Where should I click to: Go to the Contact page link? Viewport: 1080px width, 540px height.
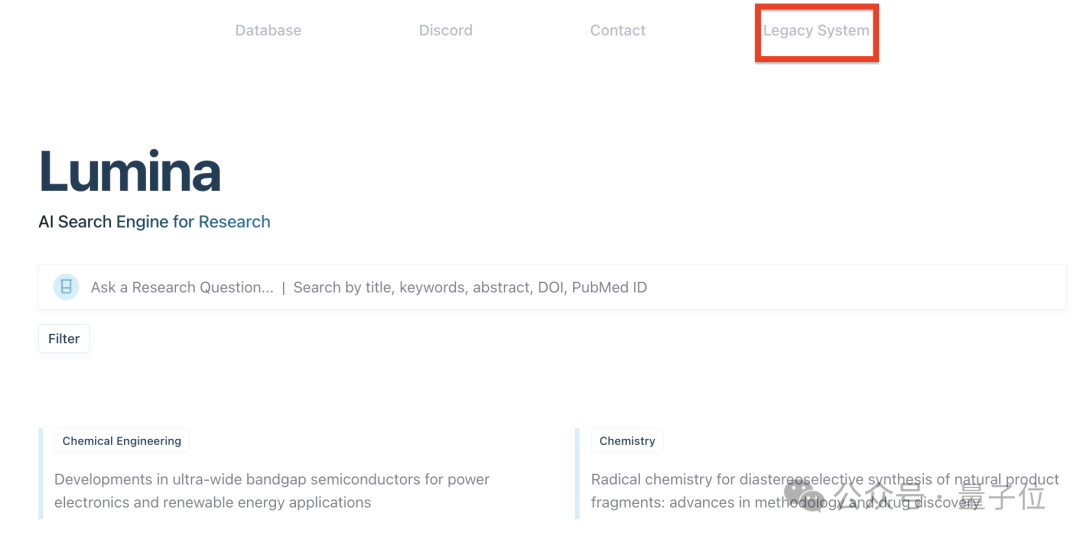point(618,30)
